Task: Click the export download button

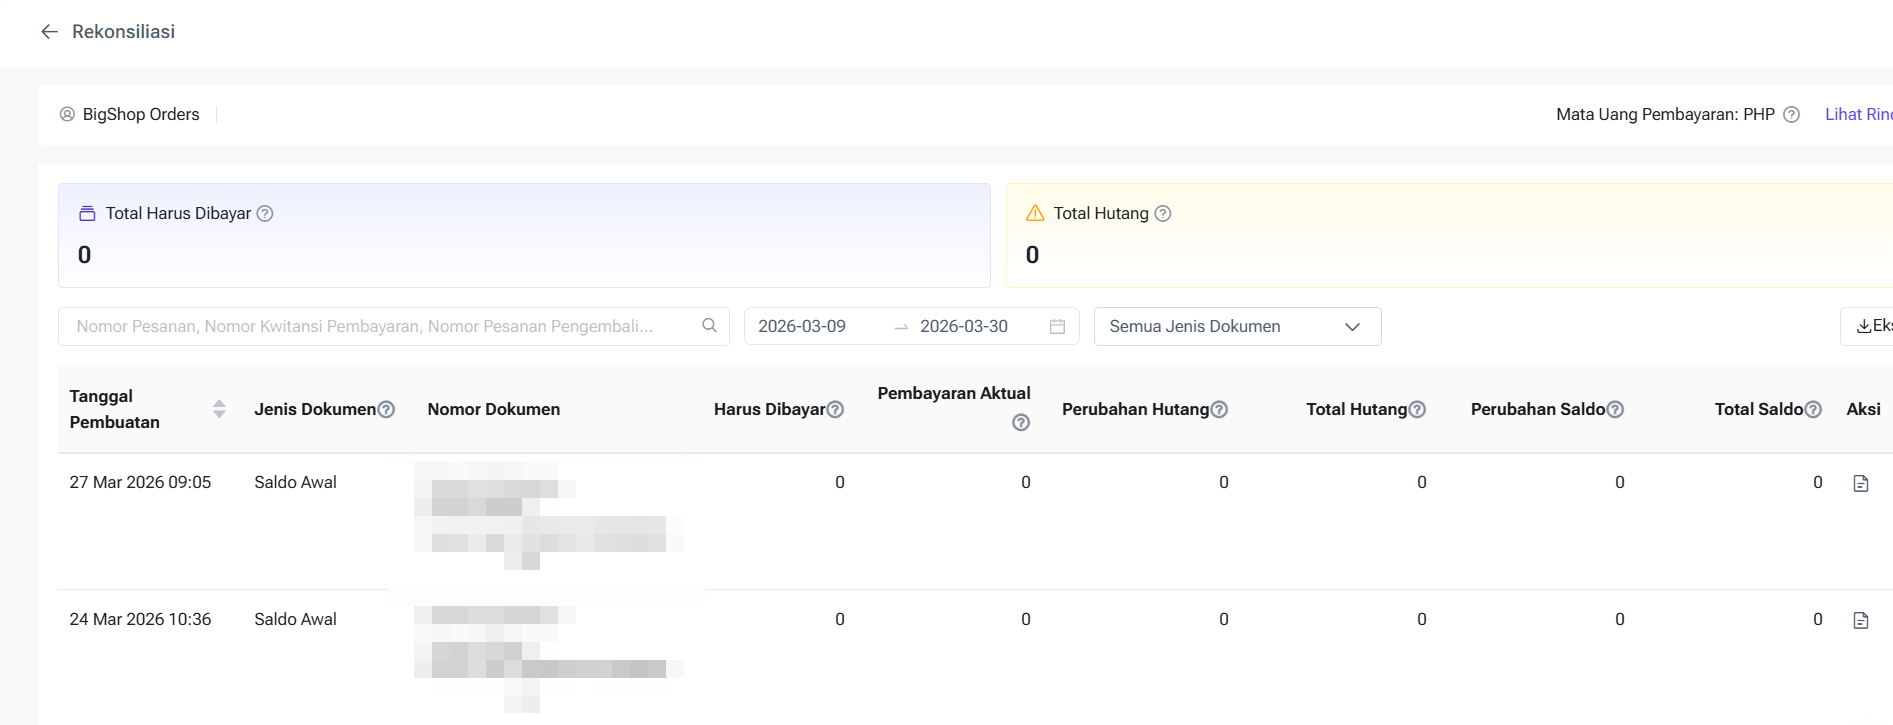Action: [x=1868, y=326]
